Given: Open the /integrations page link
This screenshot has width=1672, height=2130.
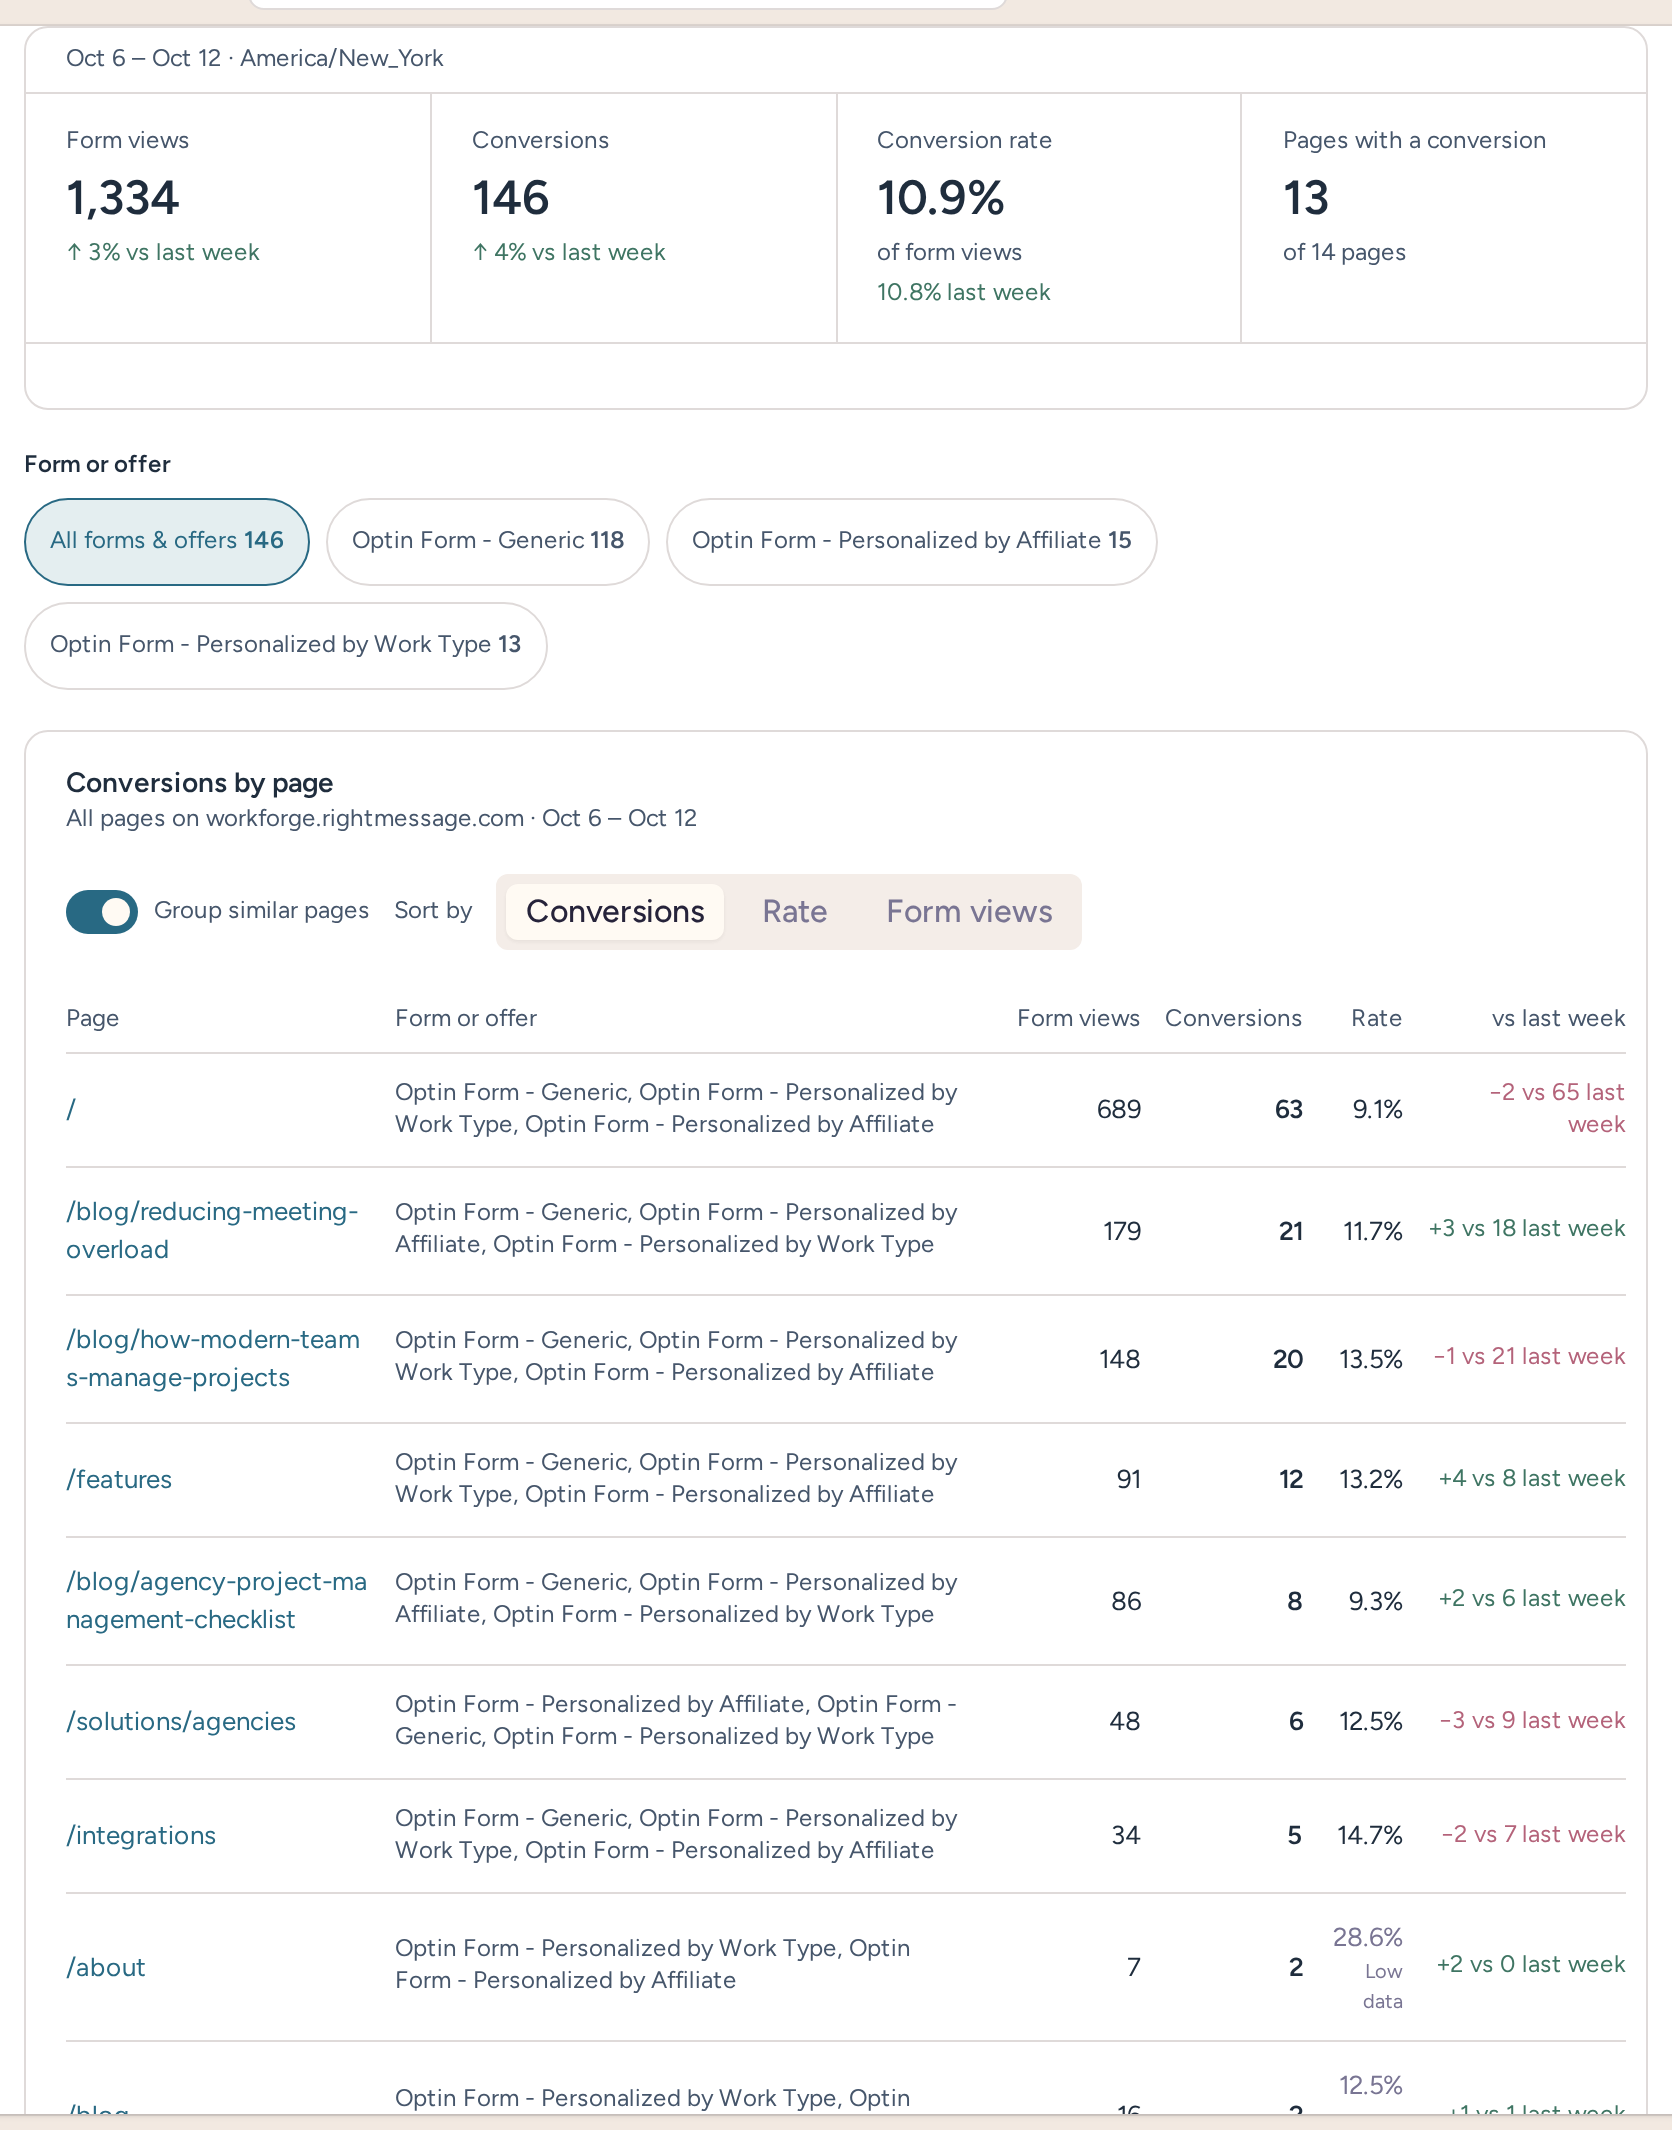Looking at the screenshot, I should [141, 1835].
